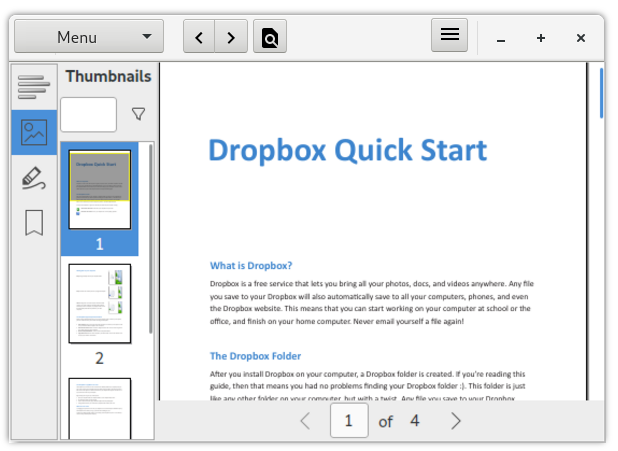Screen dimensions: 618x451
Task: Click the thumbnails panel scrollbar
Action: coord(151,239)
